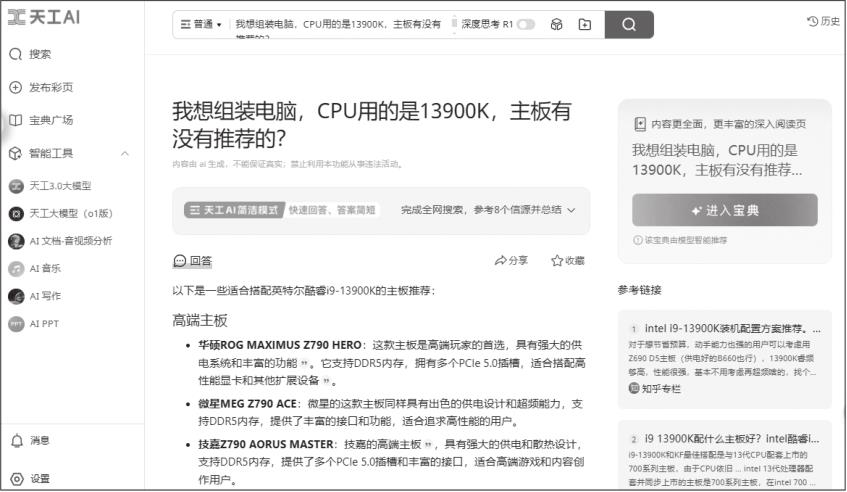847x492 pixels.
Task: Click the 技嘉Z790 AORUS MASTER text
Action: click(265, 444)
